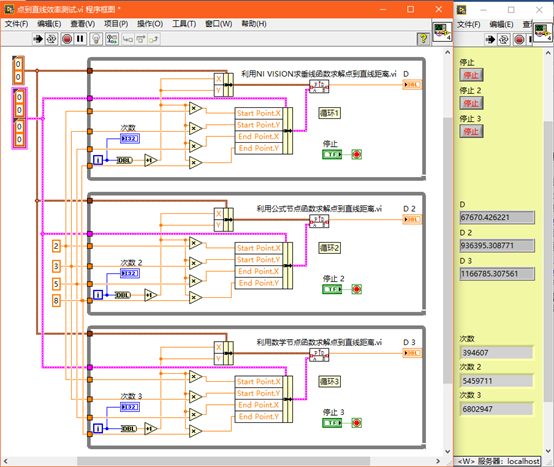Open the 文件(F) menu in block diagram

[16, 24]
